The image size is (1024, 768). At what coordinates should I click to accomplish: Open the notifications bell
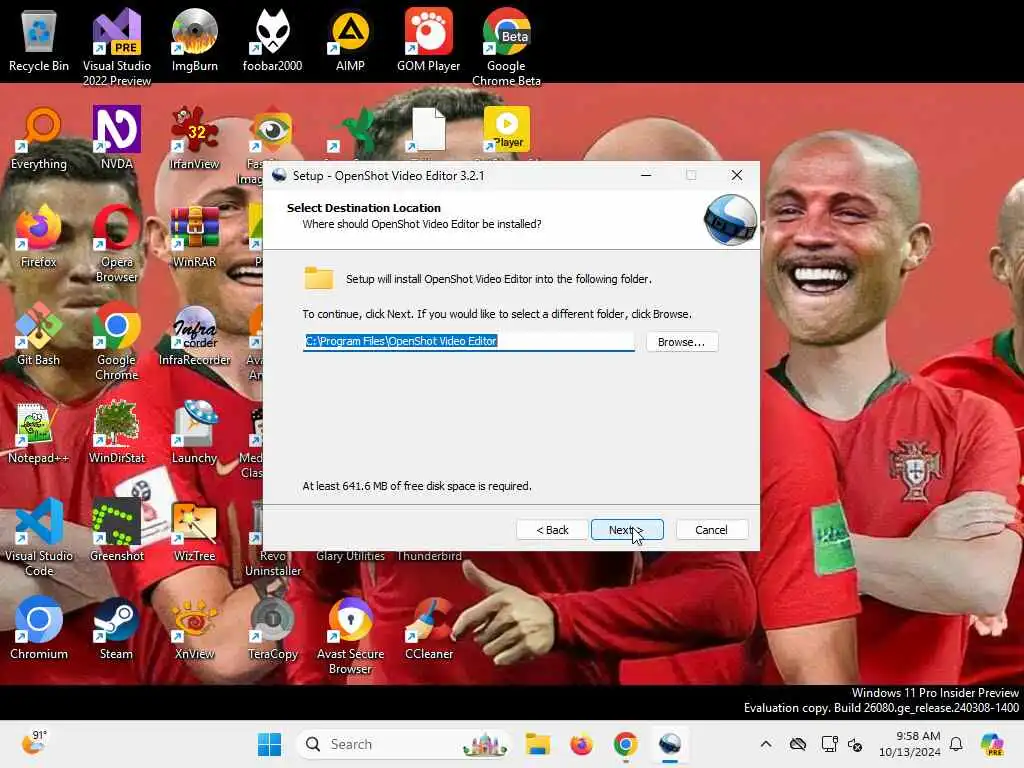[x=956, y=744]
